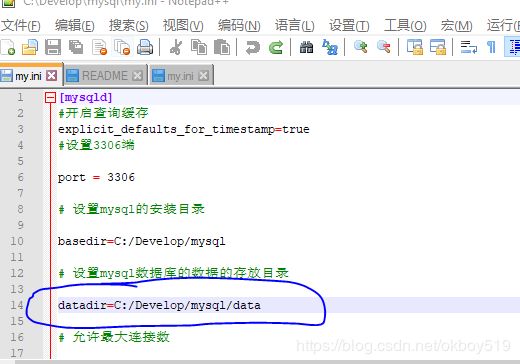This screenshot has width=520, height=364.
Task: Collapse the [mysqld] section fold marker
Action: pyautogui.click(x=50, y=98)
